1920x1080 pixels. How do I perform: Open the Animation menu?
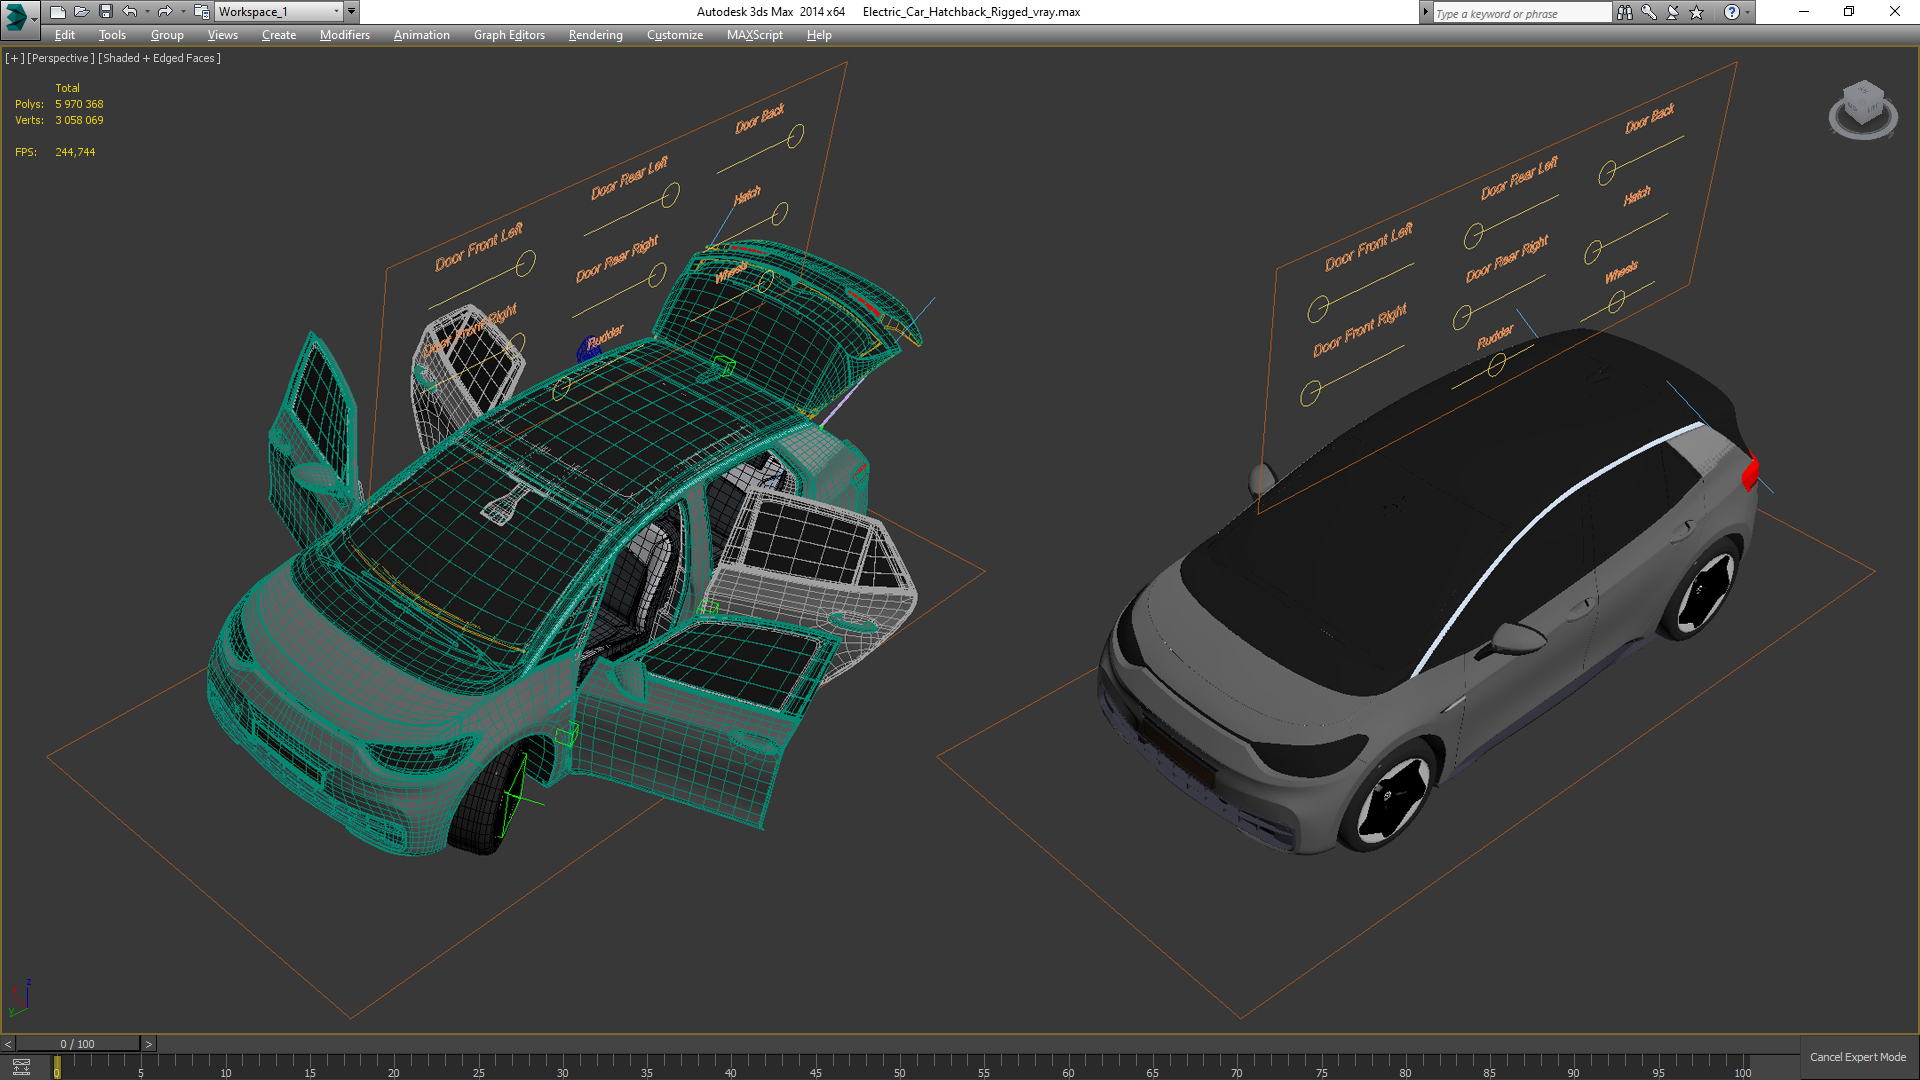coord(421,35)
